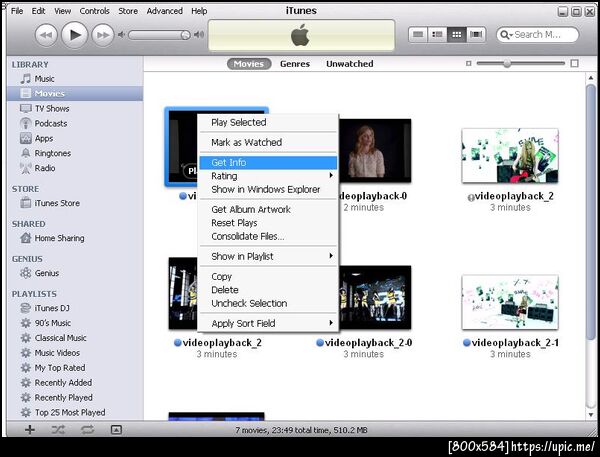Choose Copy from context menu
600x457 pixels.
click(268, 276)
